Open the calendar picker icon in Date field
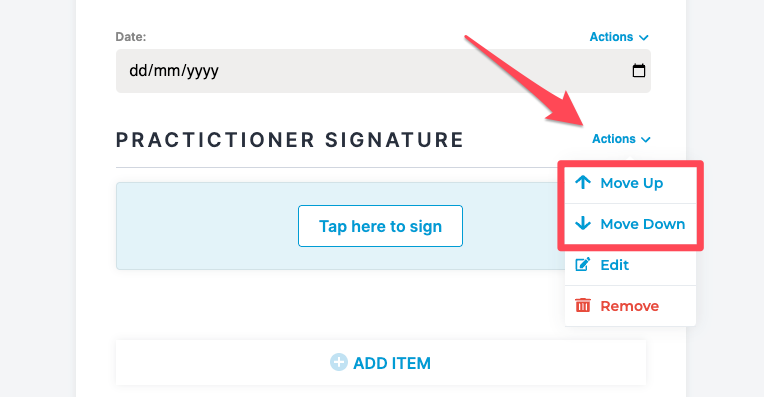Image resolution: width=764 pixels, height=397 pixels. pyautogui.click(x=638, y=71)
